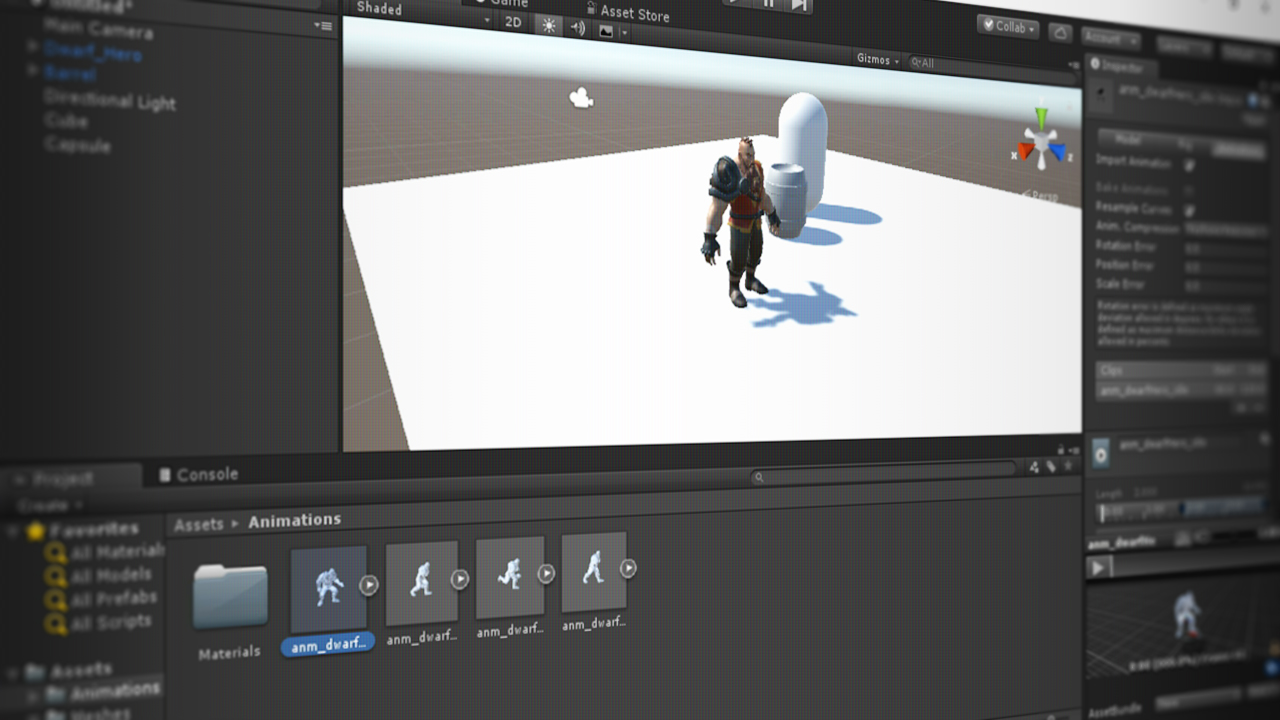Toggle the Resample Curves checkbox
This screenshot has width=1280, height=720.
1189,211
